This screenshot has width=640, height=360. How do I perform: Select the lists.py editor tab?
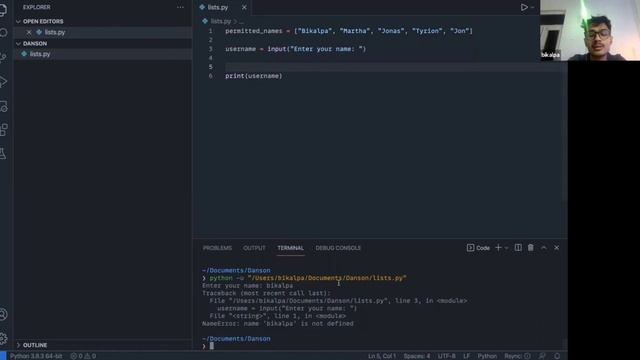click(x=218, y=7)
